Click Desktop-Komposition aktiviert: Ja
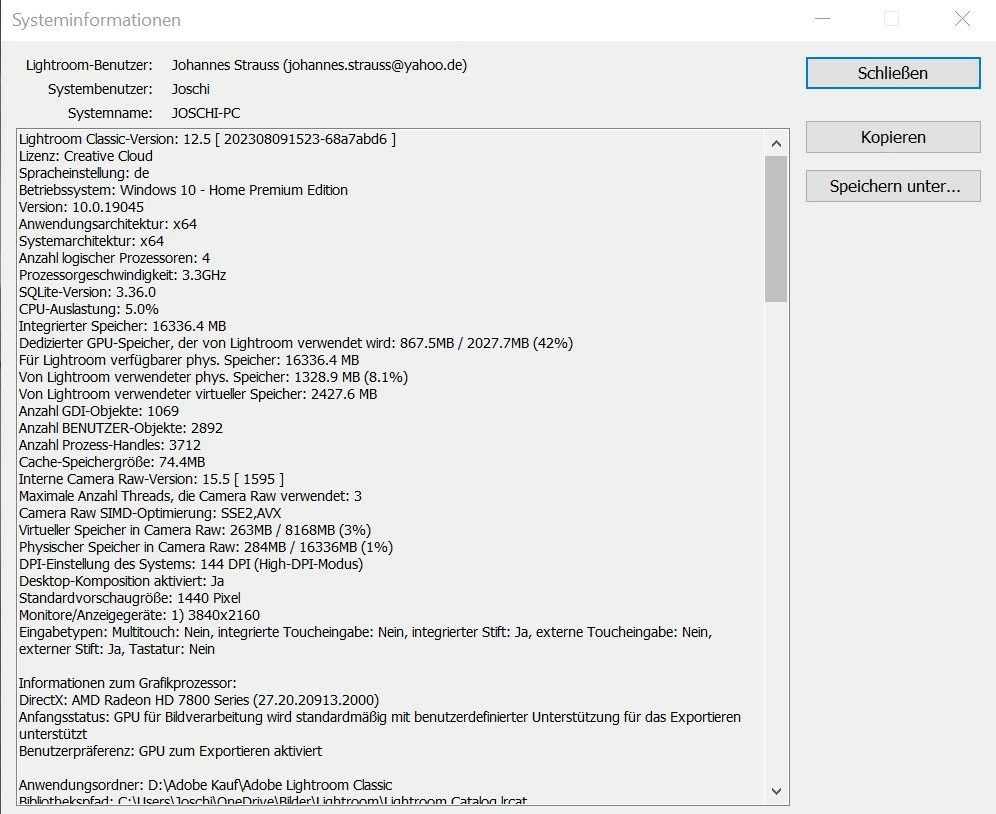The height and width of the screenshot is (814, 996). tap(121, 581)
